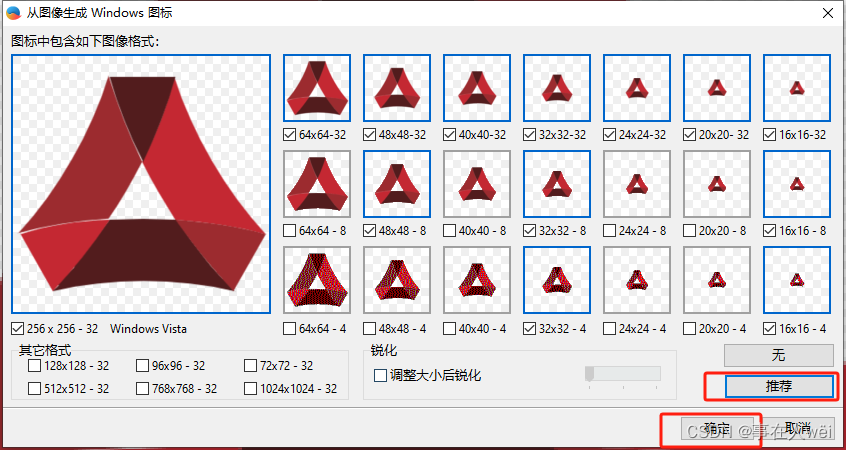Click the app icon in title bar

pyautogui.click(x=13, y=13)
